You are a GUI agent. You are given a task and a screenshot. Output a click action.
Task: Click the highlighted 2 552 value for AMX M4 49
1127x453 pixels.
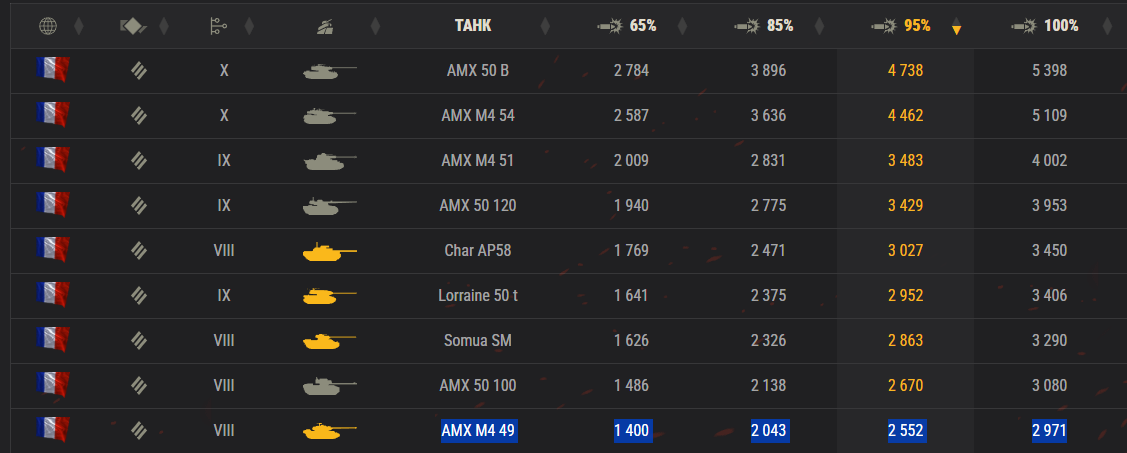click(x=906, y=431)
